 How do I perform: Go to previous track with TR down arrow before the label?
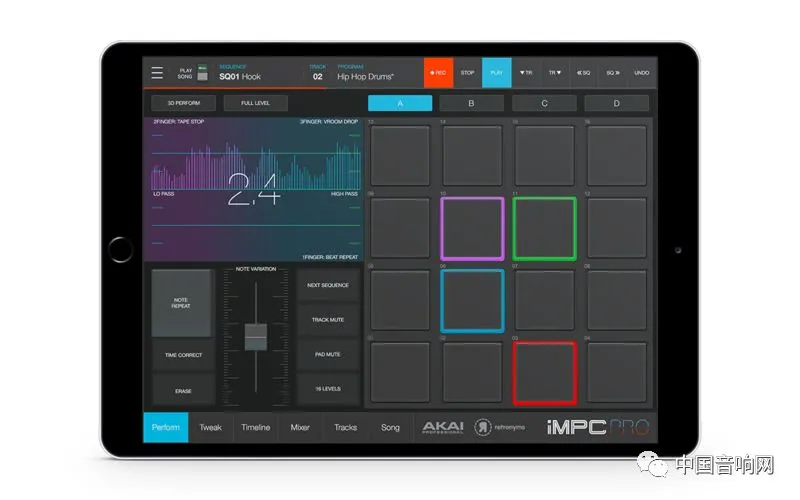[x=526, y=72]
